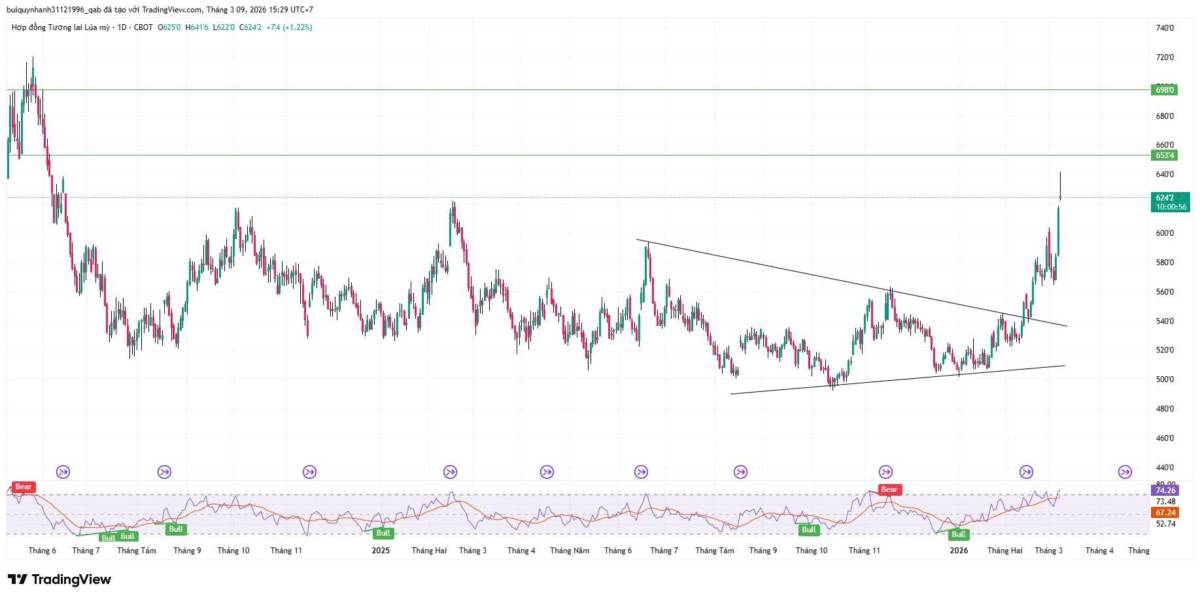Screen dimensions: 1200x599
Task: Select the 2026 year label on time axis
Action: click(959, 551)
